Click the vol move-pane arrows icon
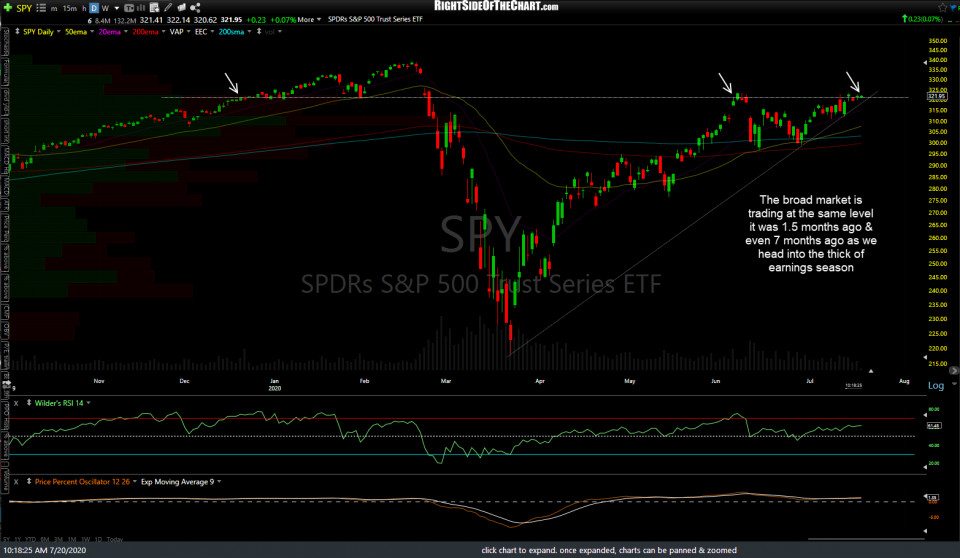The height and width of the screenshot is (558, 960). [x=260, y=31]
